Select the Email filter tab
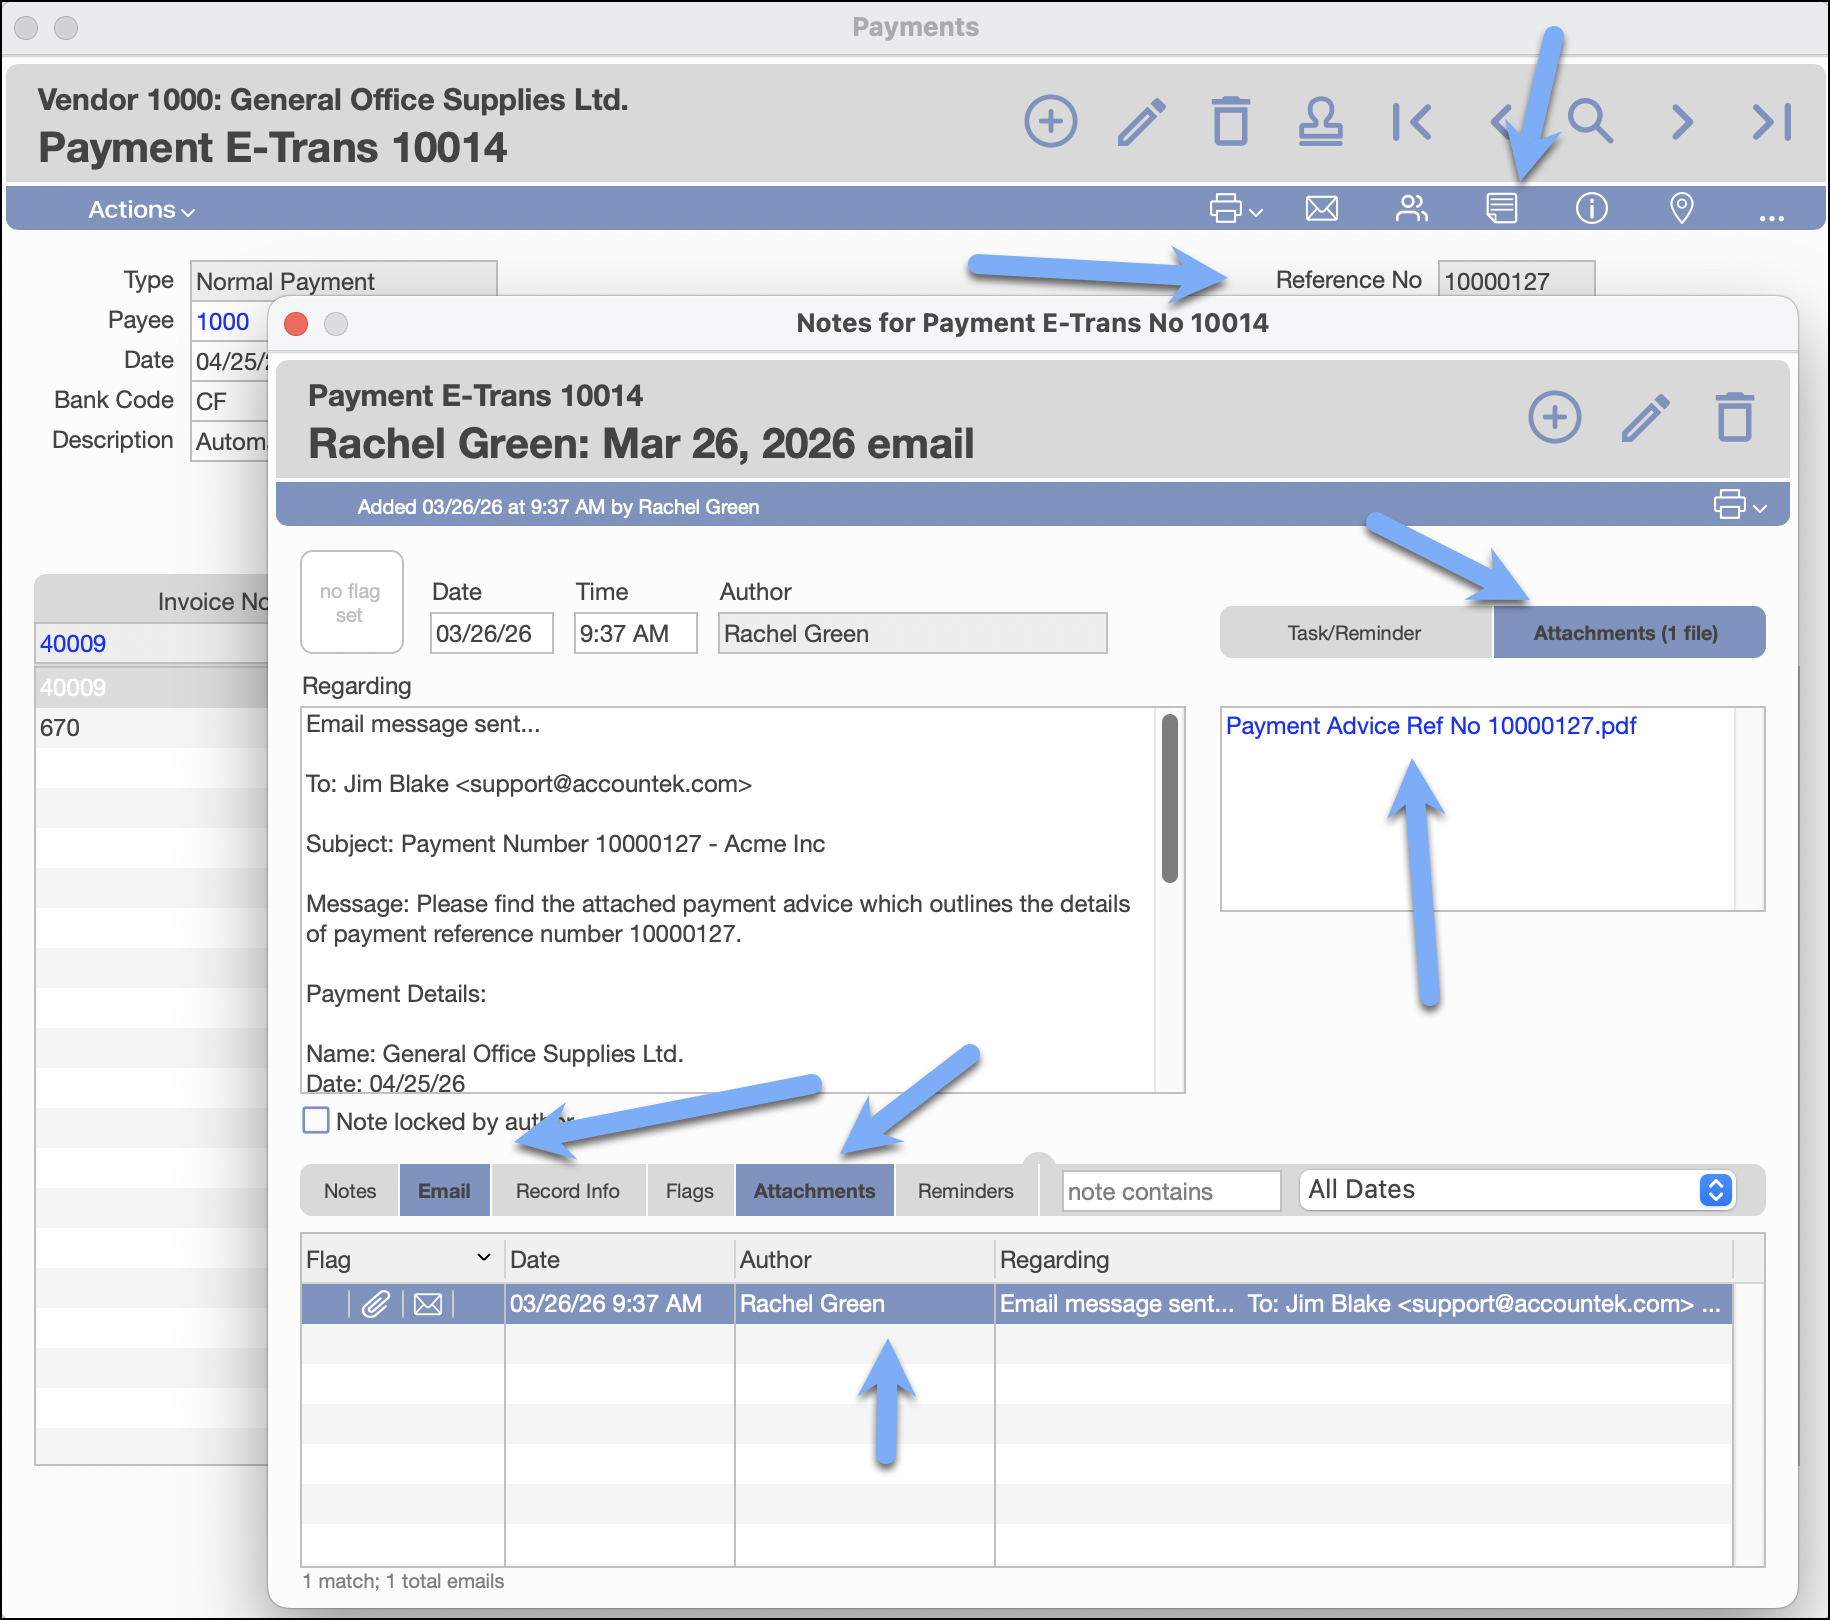 [x=444, y=1191]
